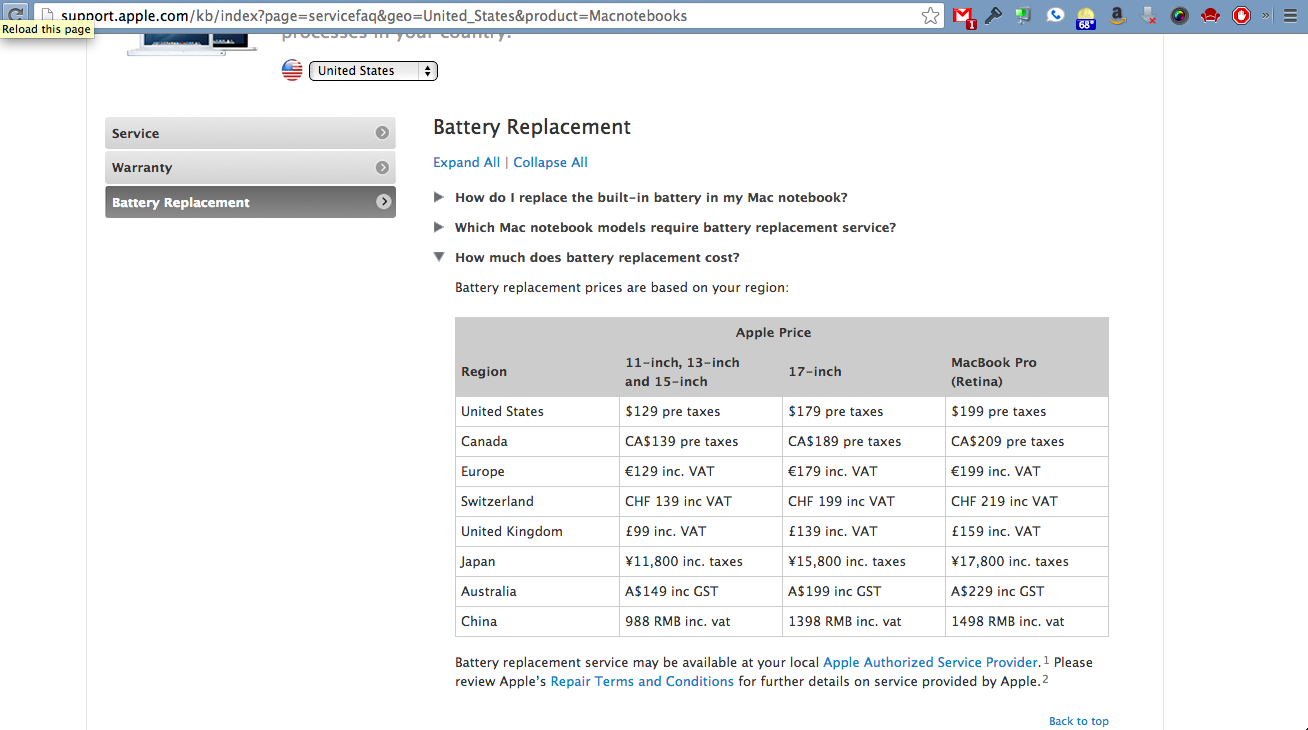
Task: Select the Battery Replacement sidebar section
Action: click(250, 202)
